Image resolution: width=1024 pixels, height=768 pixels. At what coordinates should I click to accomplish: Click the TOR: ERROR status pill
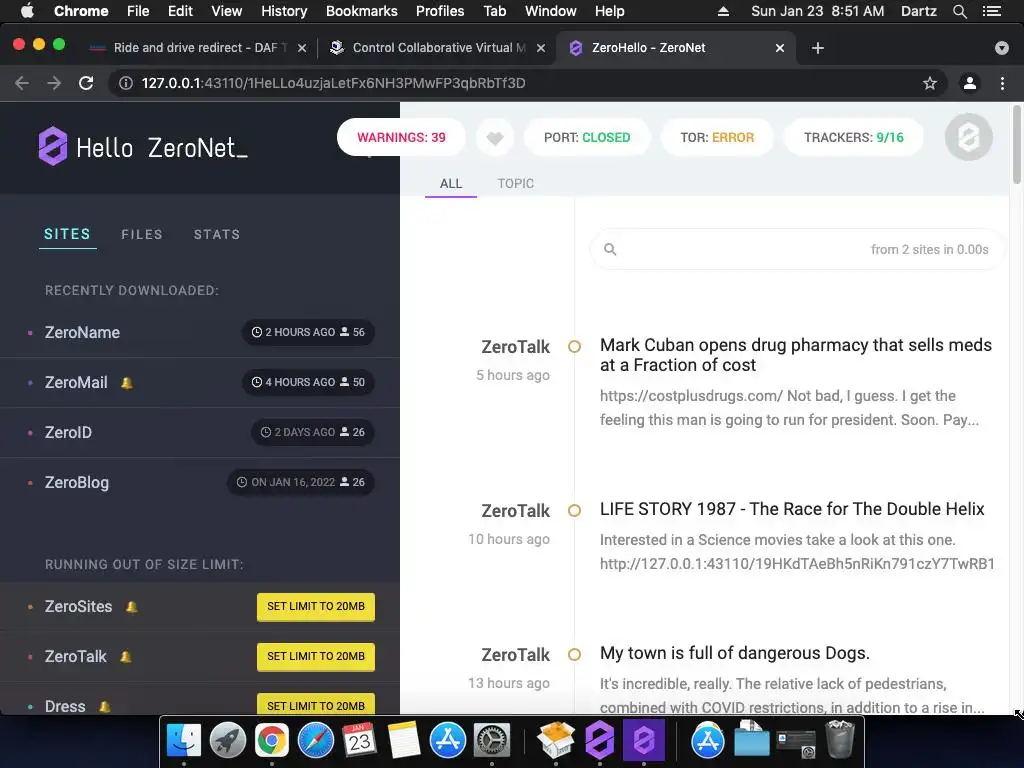coord(717,138)
